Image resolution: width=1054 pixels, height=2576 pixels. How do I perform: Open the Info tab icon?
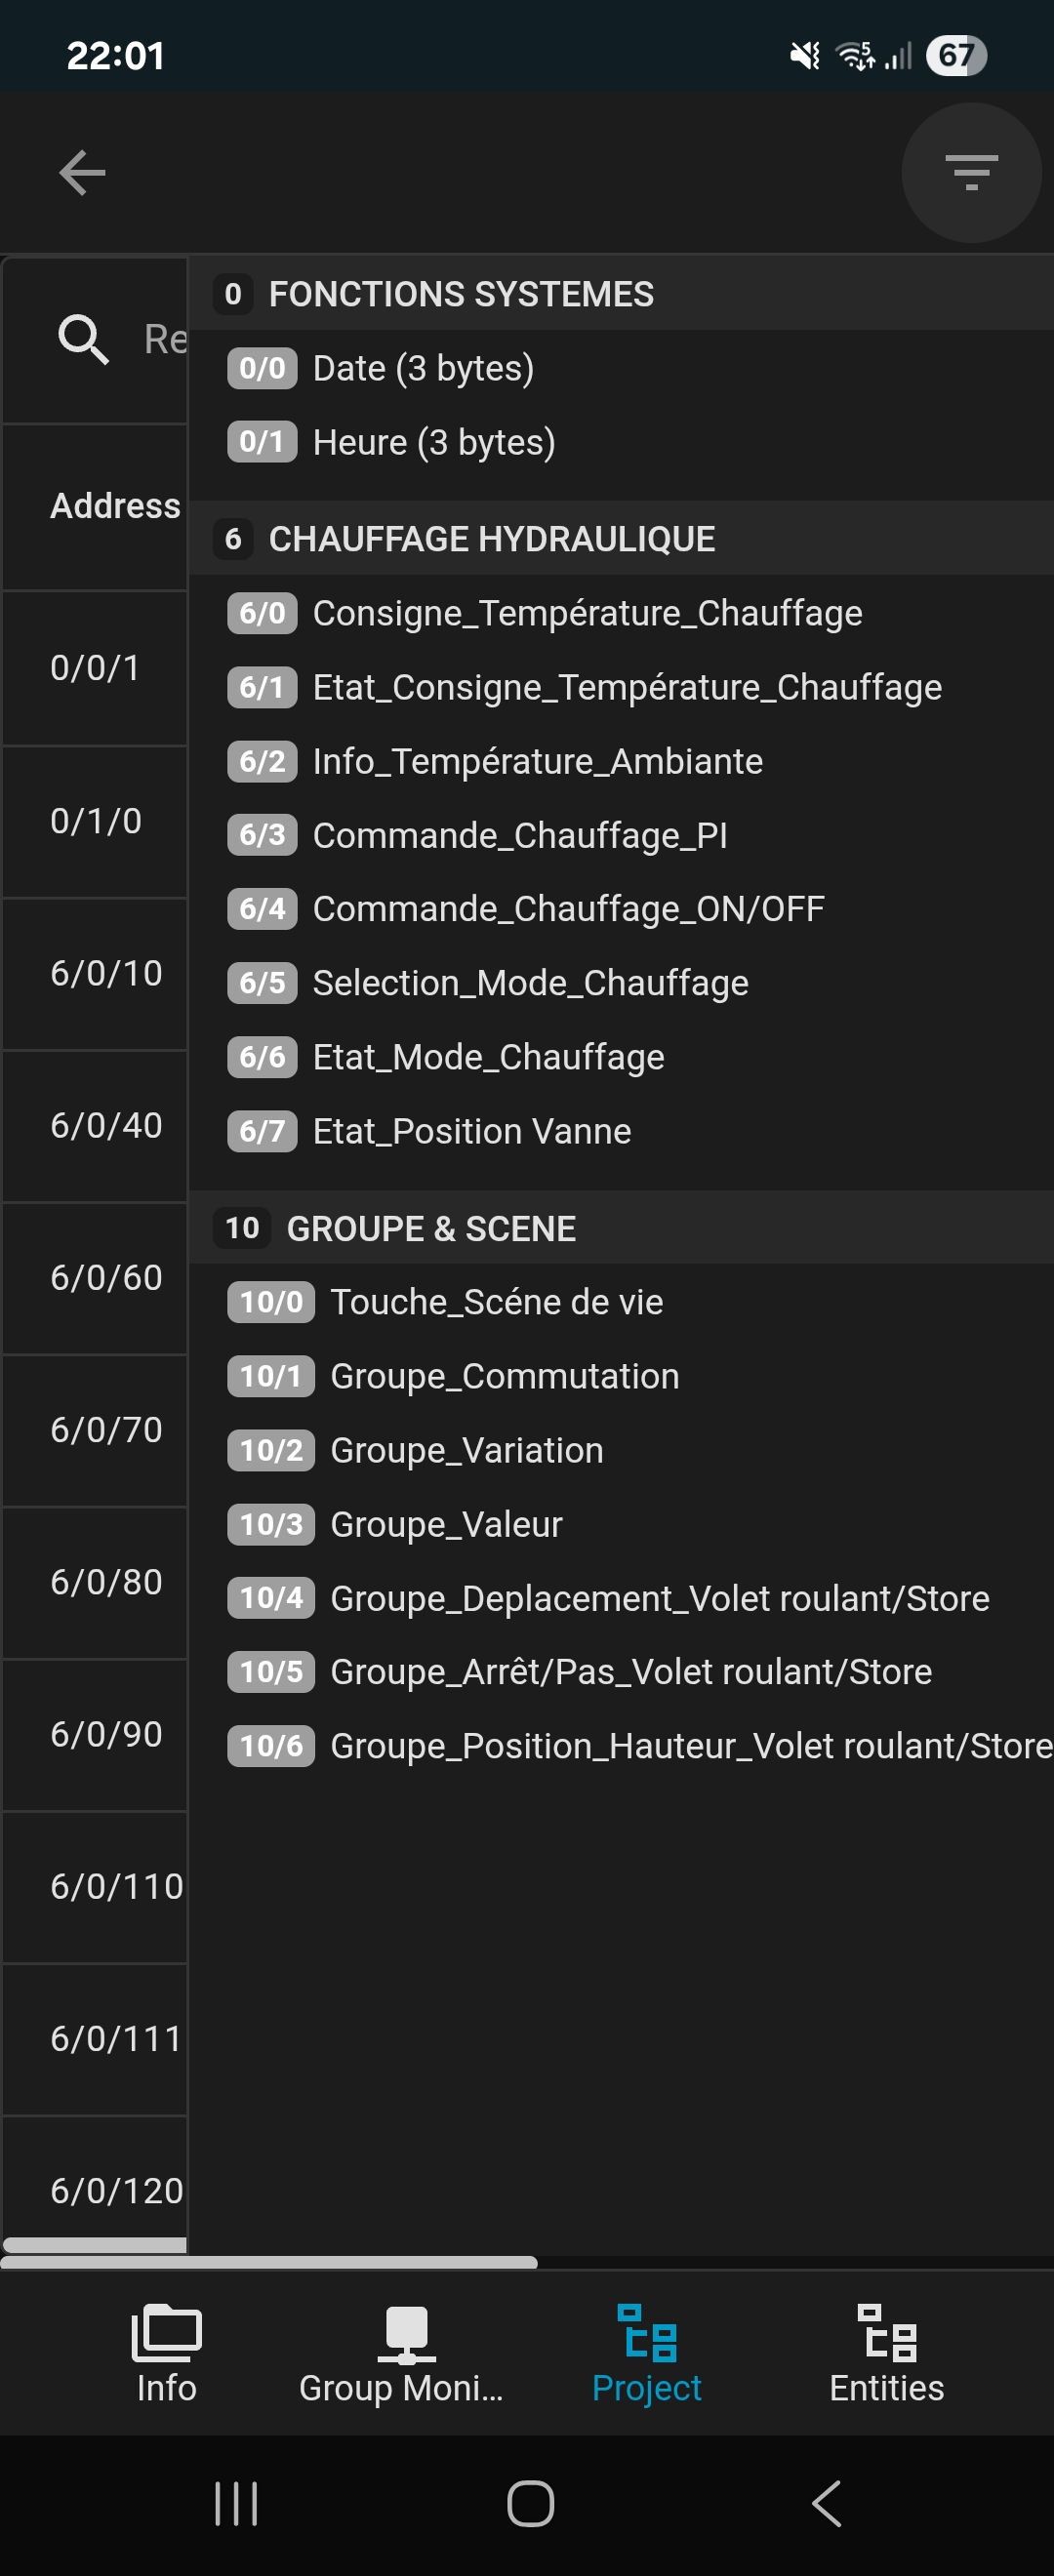[166, 2336]
